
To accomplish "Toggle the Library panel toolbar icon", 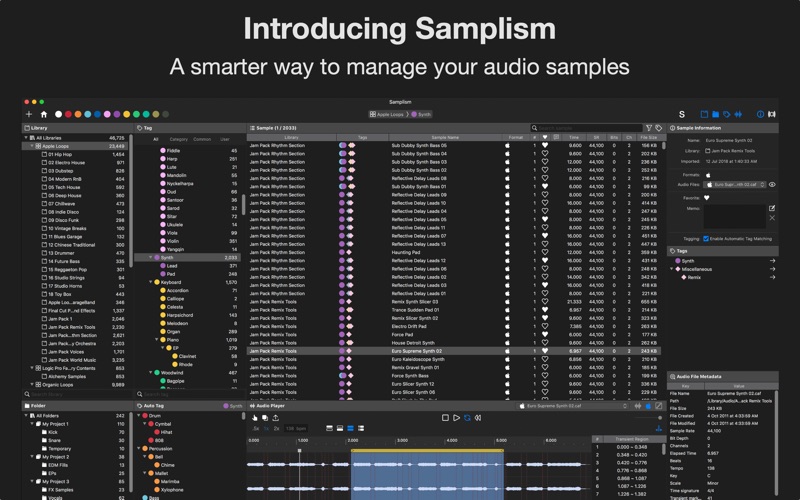I will point(704,114).
